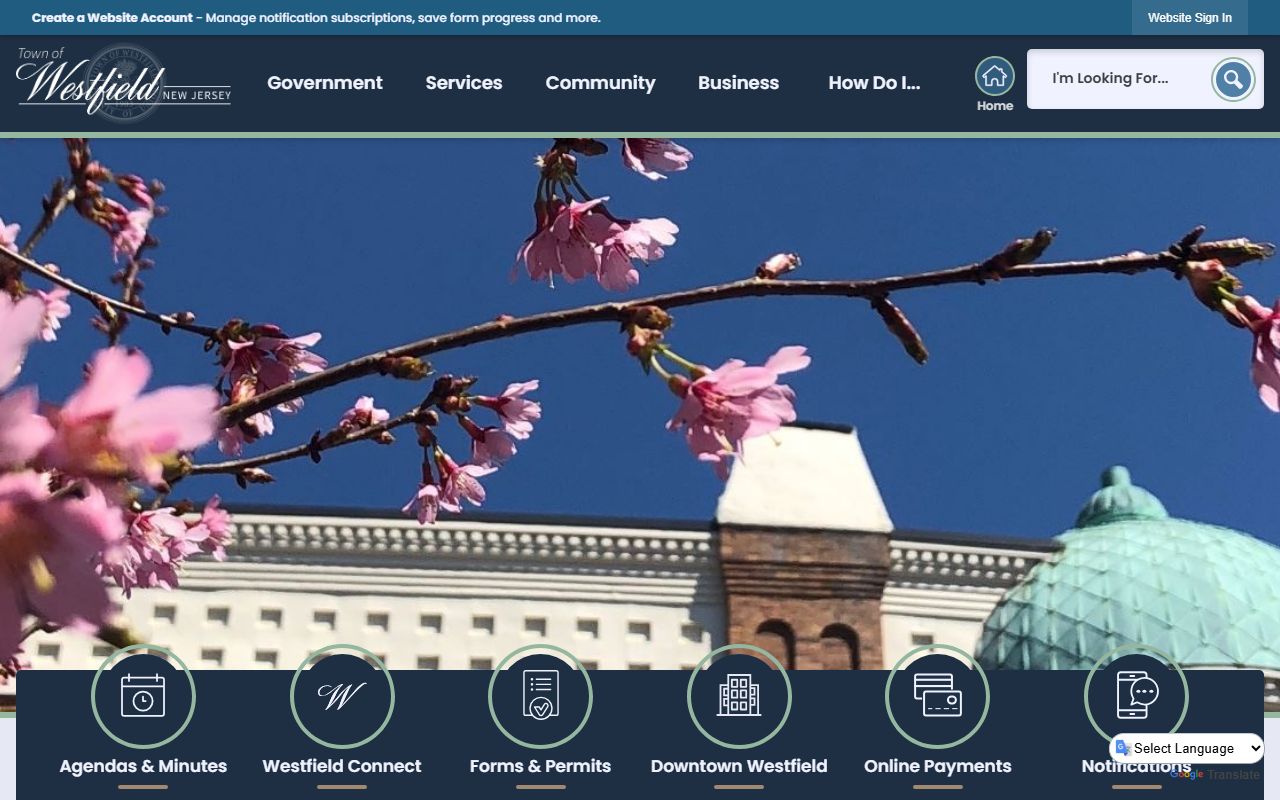Click the Downtown Westfield label
The height and width of the screenshot is (800, 1280).
pyautogui.click(x=739, y=766)
